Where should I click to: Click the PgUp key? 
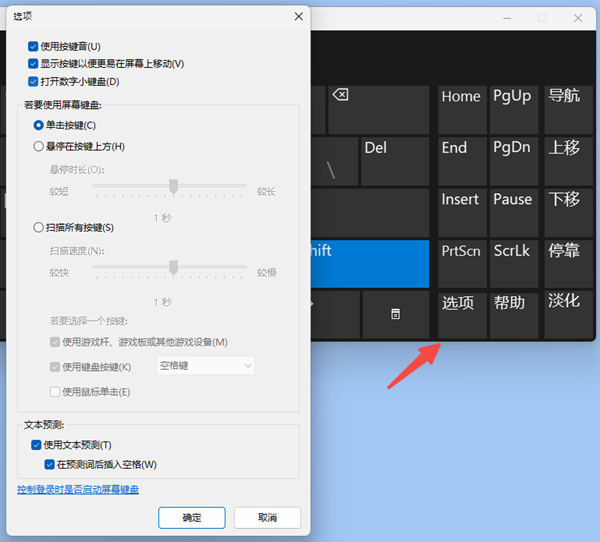click(514, 110)
